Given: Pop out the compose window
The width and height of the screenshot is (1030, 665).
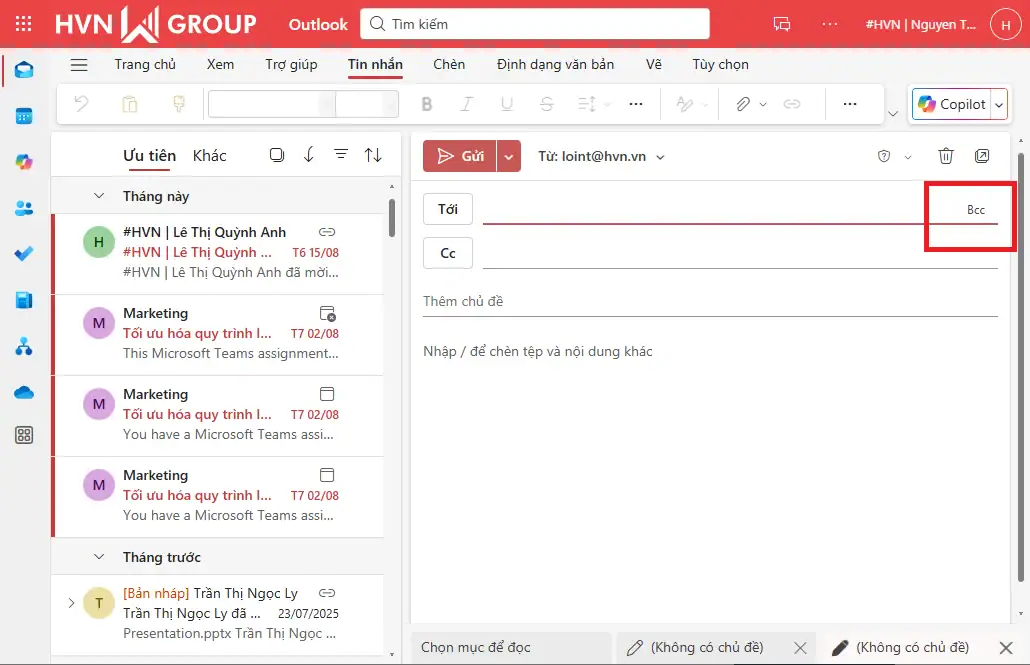Looking at the screenshot, I should [x=982, y=156].
